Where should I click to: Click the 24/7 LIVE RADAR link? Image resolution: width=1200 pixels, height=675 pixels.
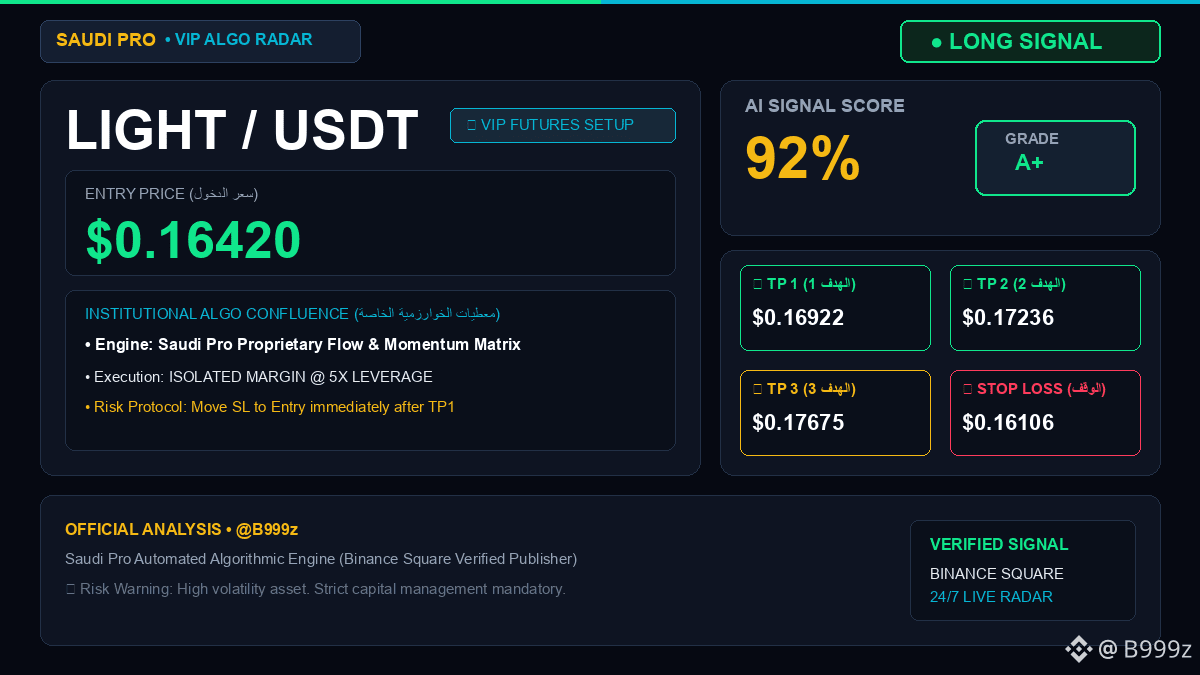click(991, 597)
